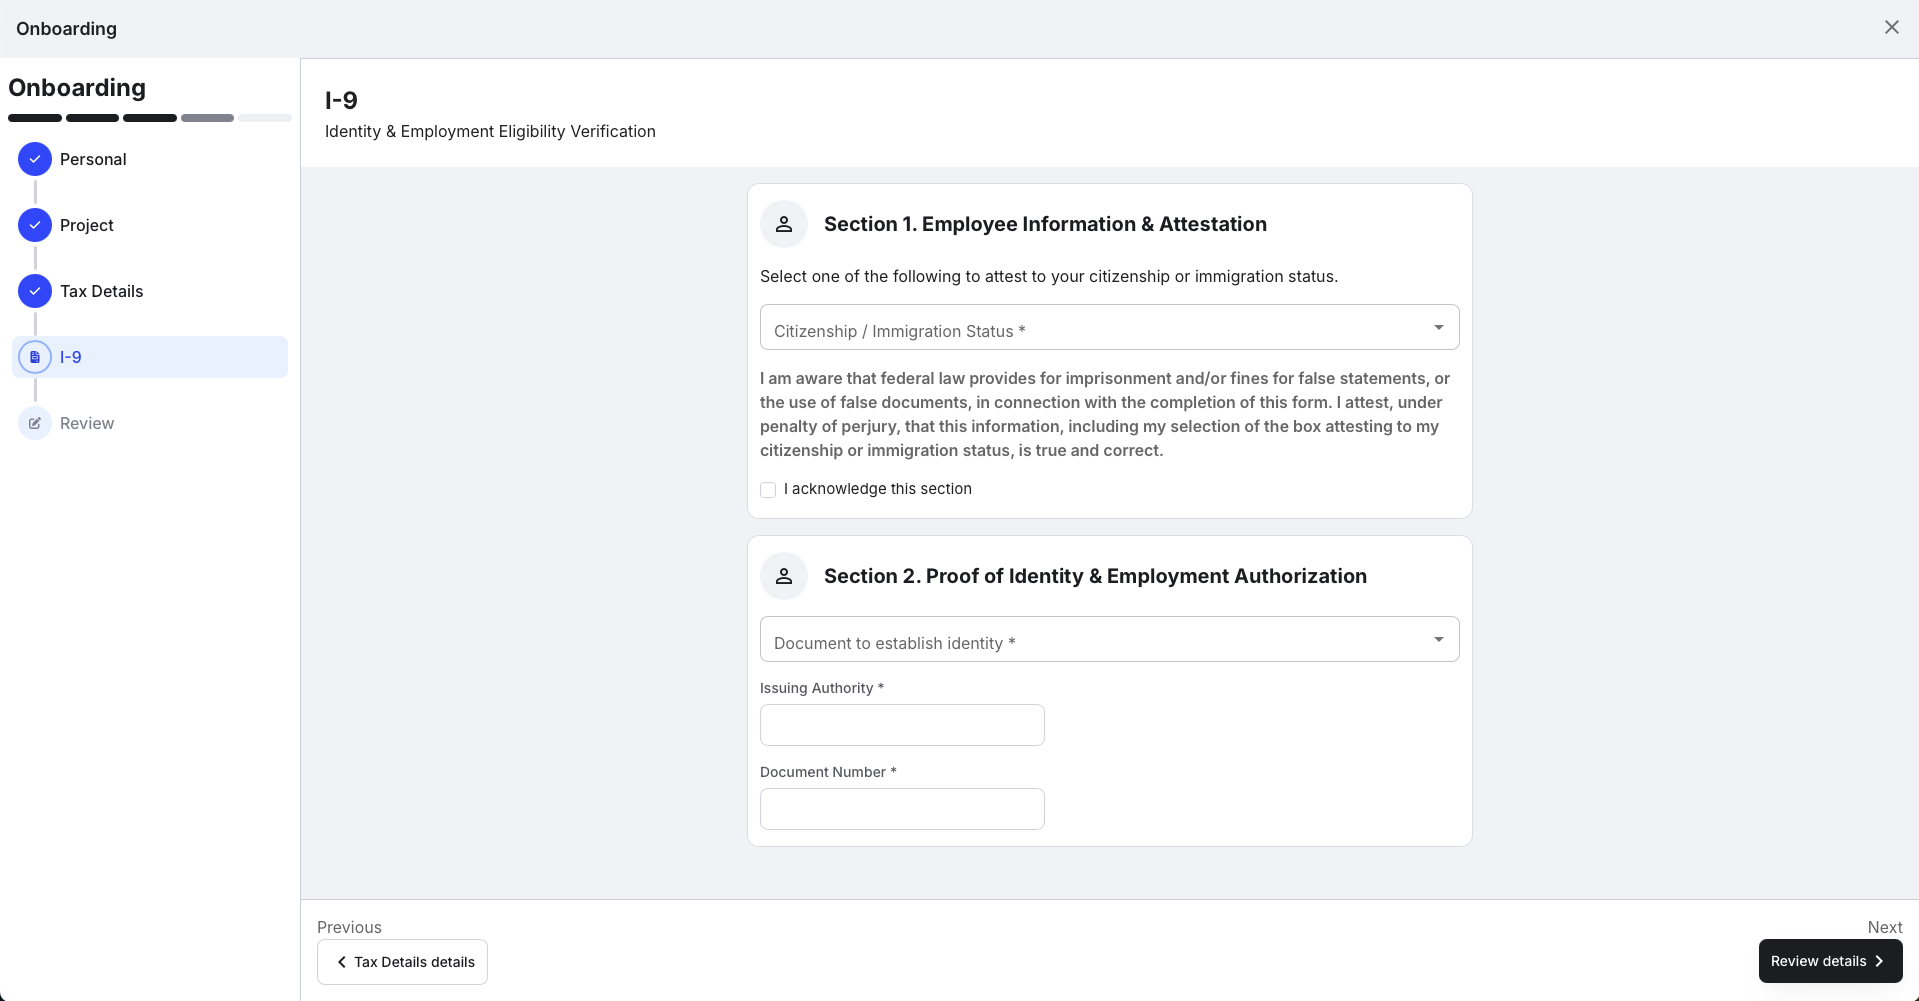Open the Document to establish identity dropdown
This screenshot has height=1001, width=1919.
(1109, 639)
